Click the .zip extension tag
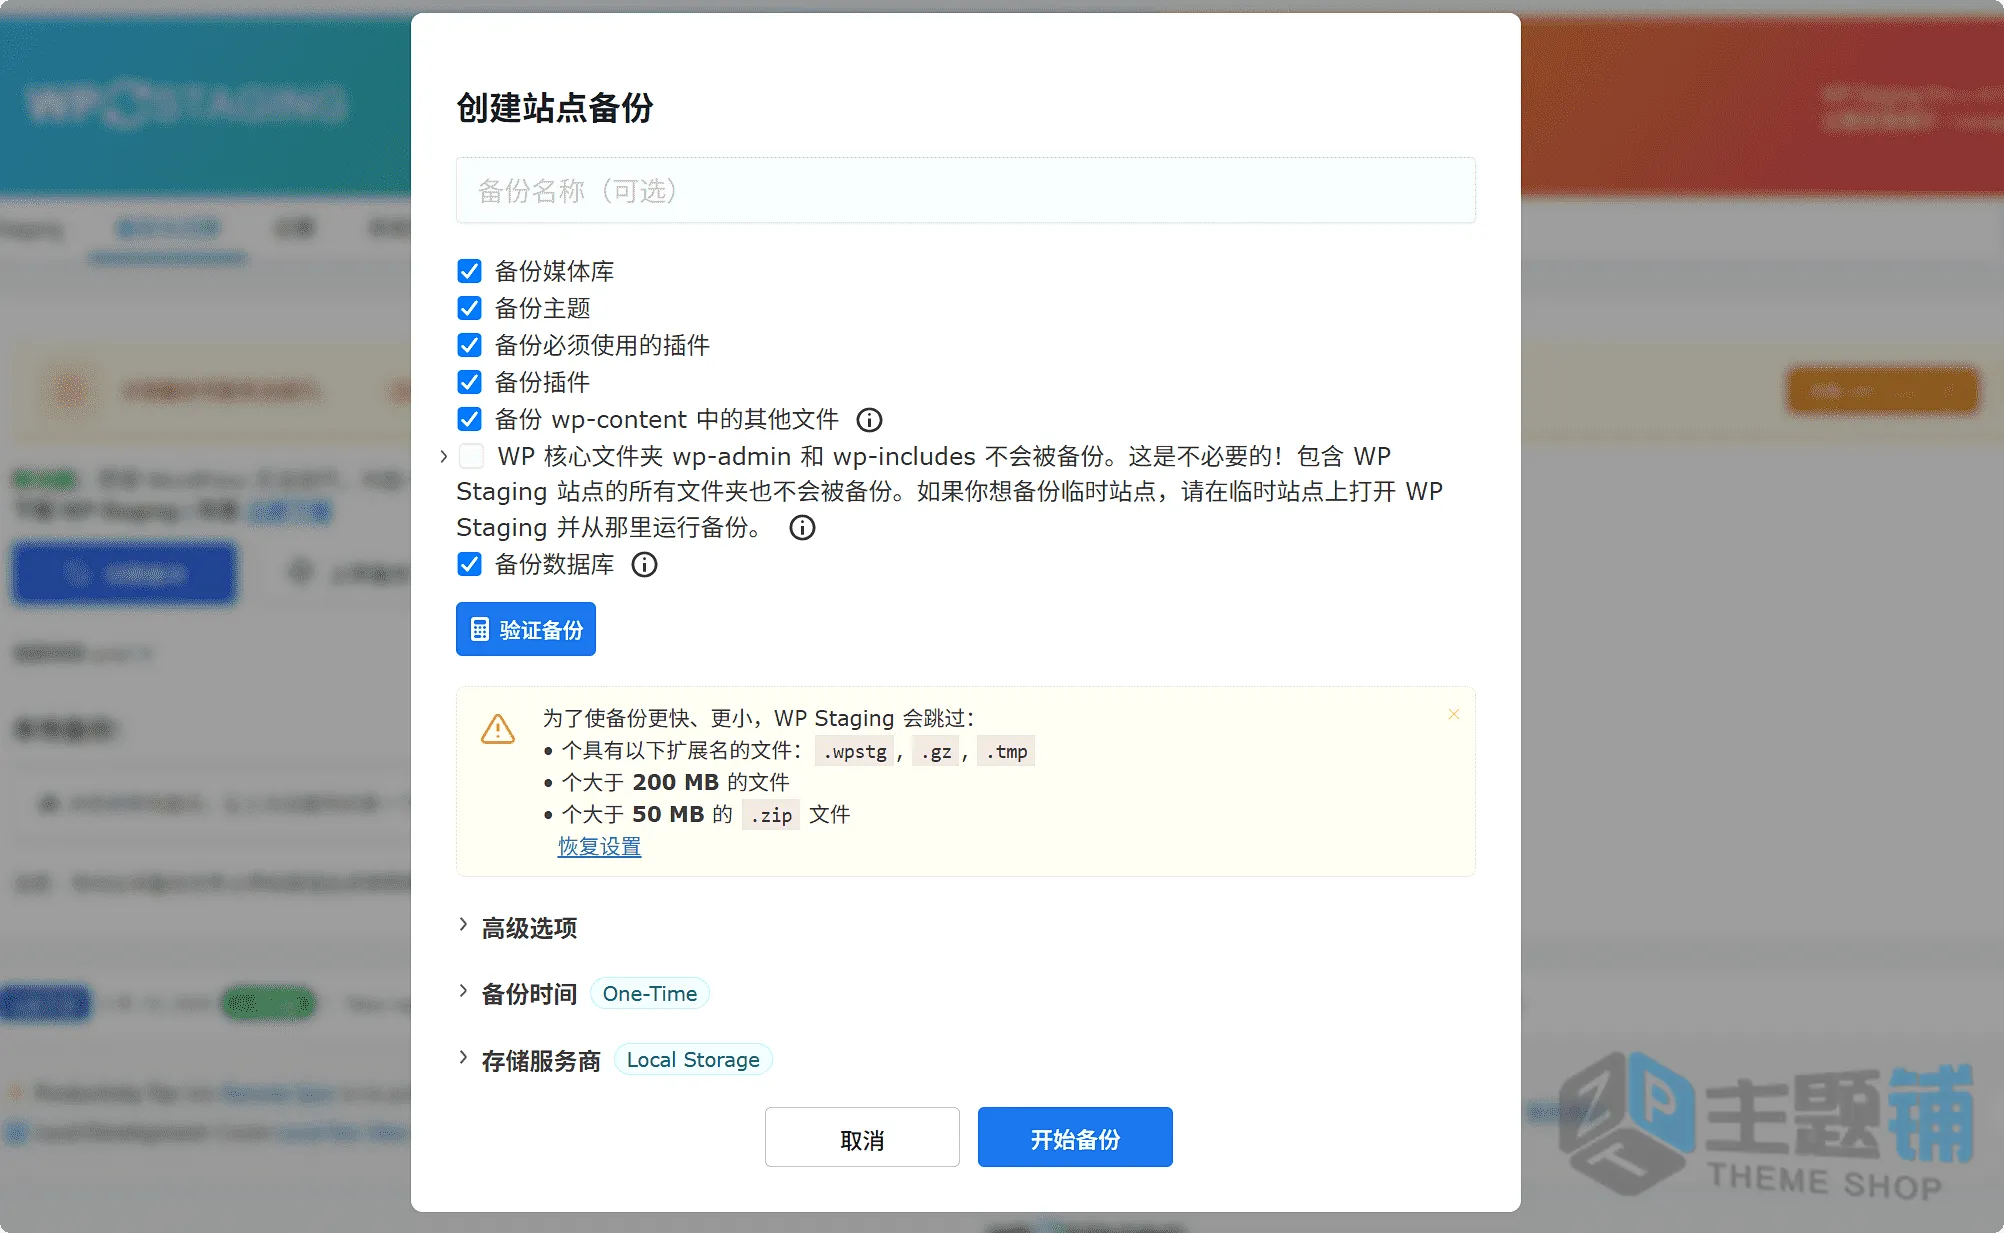The width and height of the screenshot is (2004, 1233). pos(771,815)
